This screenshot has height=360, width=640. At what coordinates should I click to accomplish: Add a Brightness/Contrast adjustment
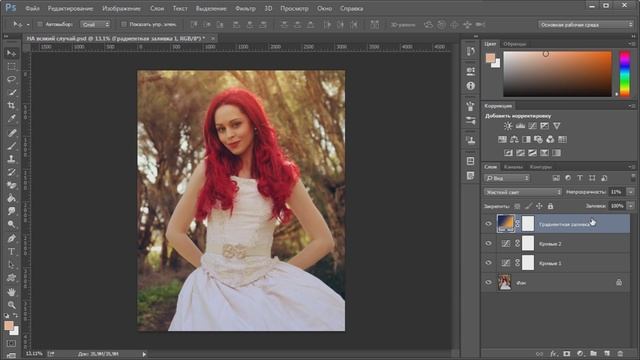(508, 126)
